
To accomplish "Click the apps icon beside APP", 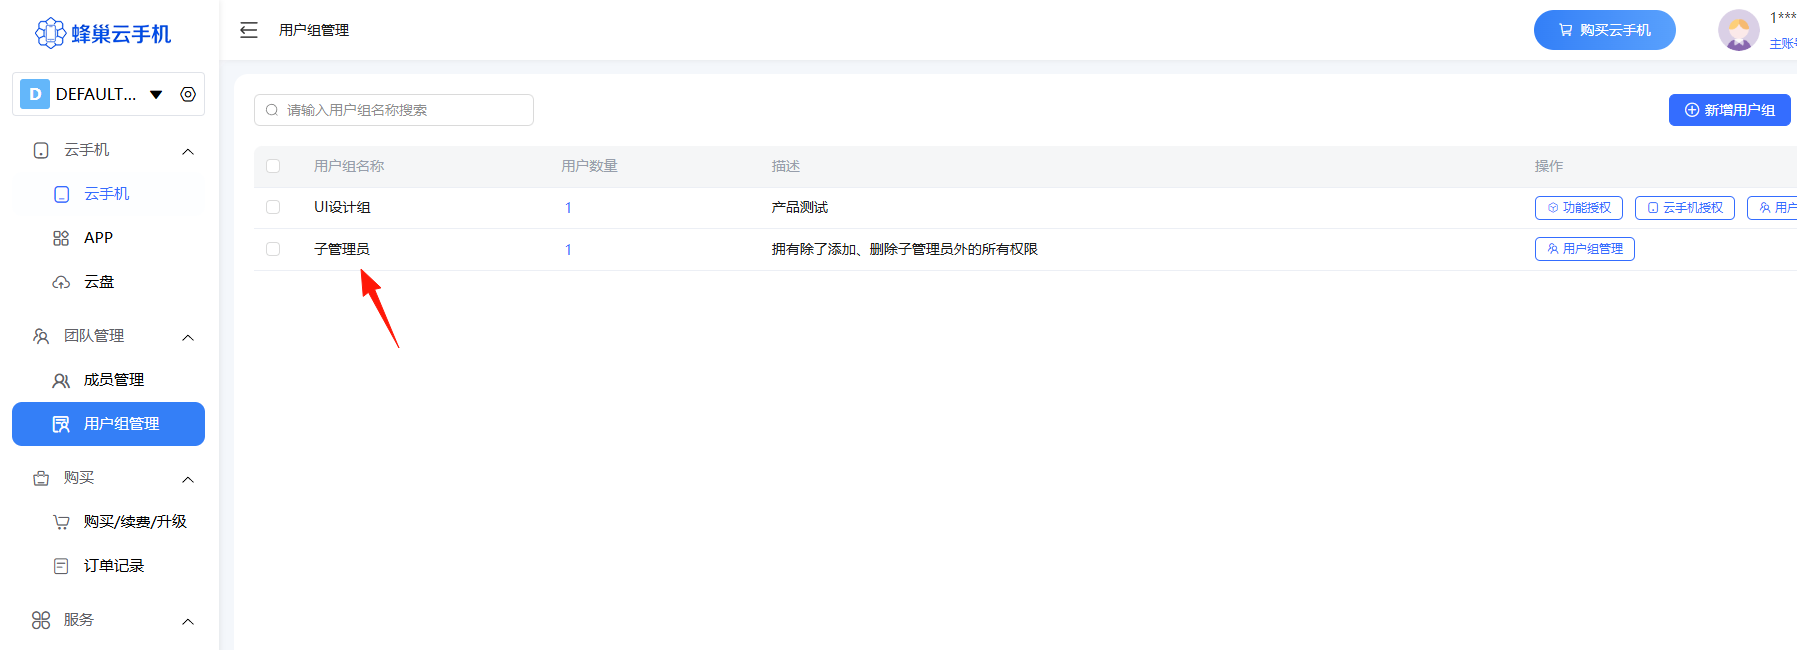I will (x=61, y=238).
